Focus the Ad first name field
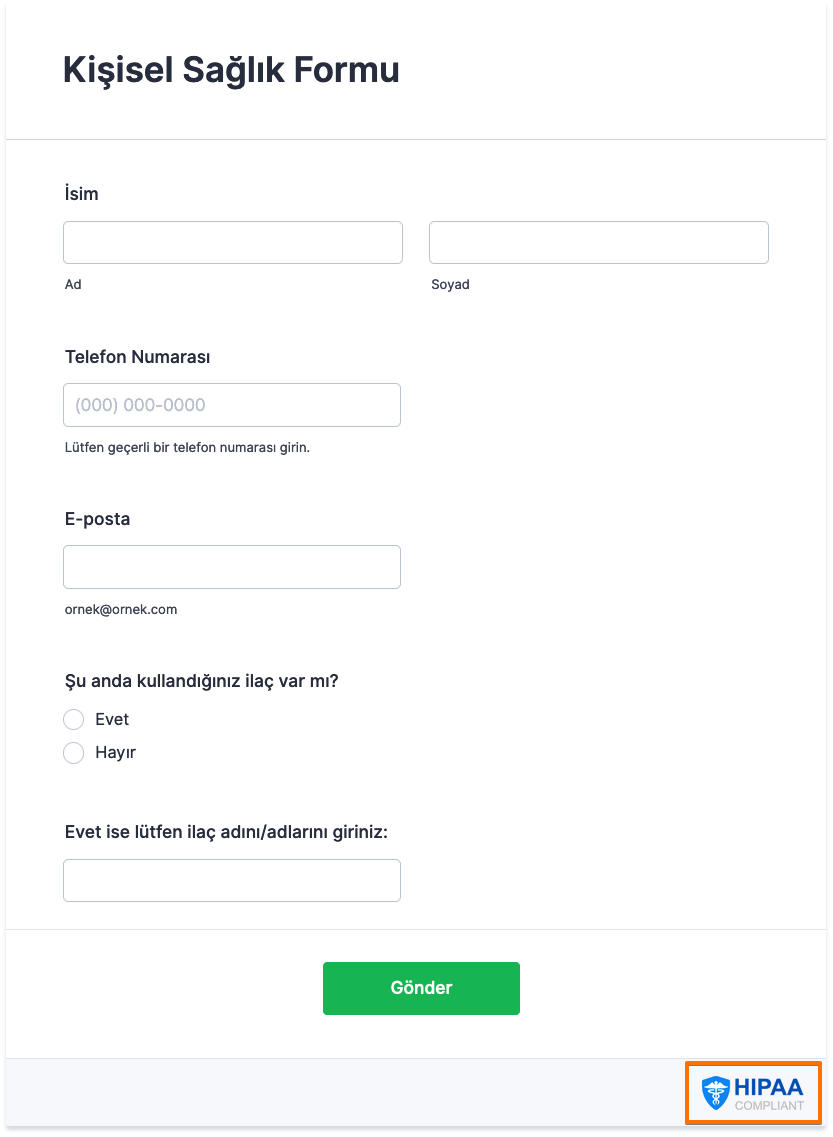 pos(233,242)
